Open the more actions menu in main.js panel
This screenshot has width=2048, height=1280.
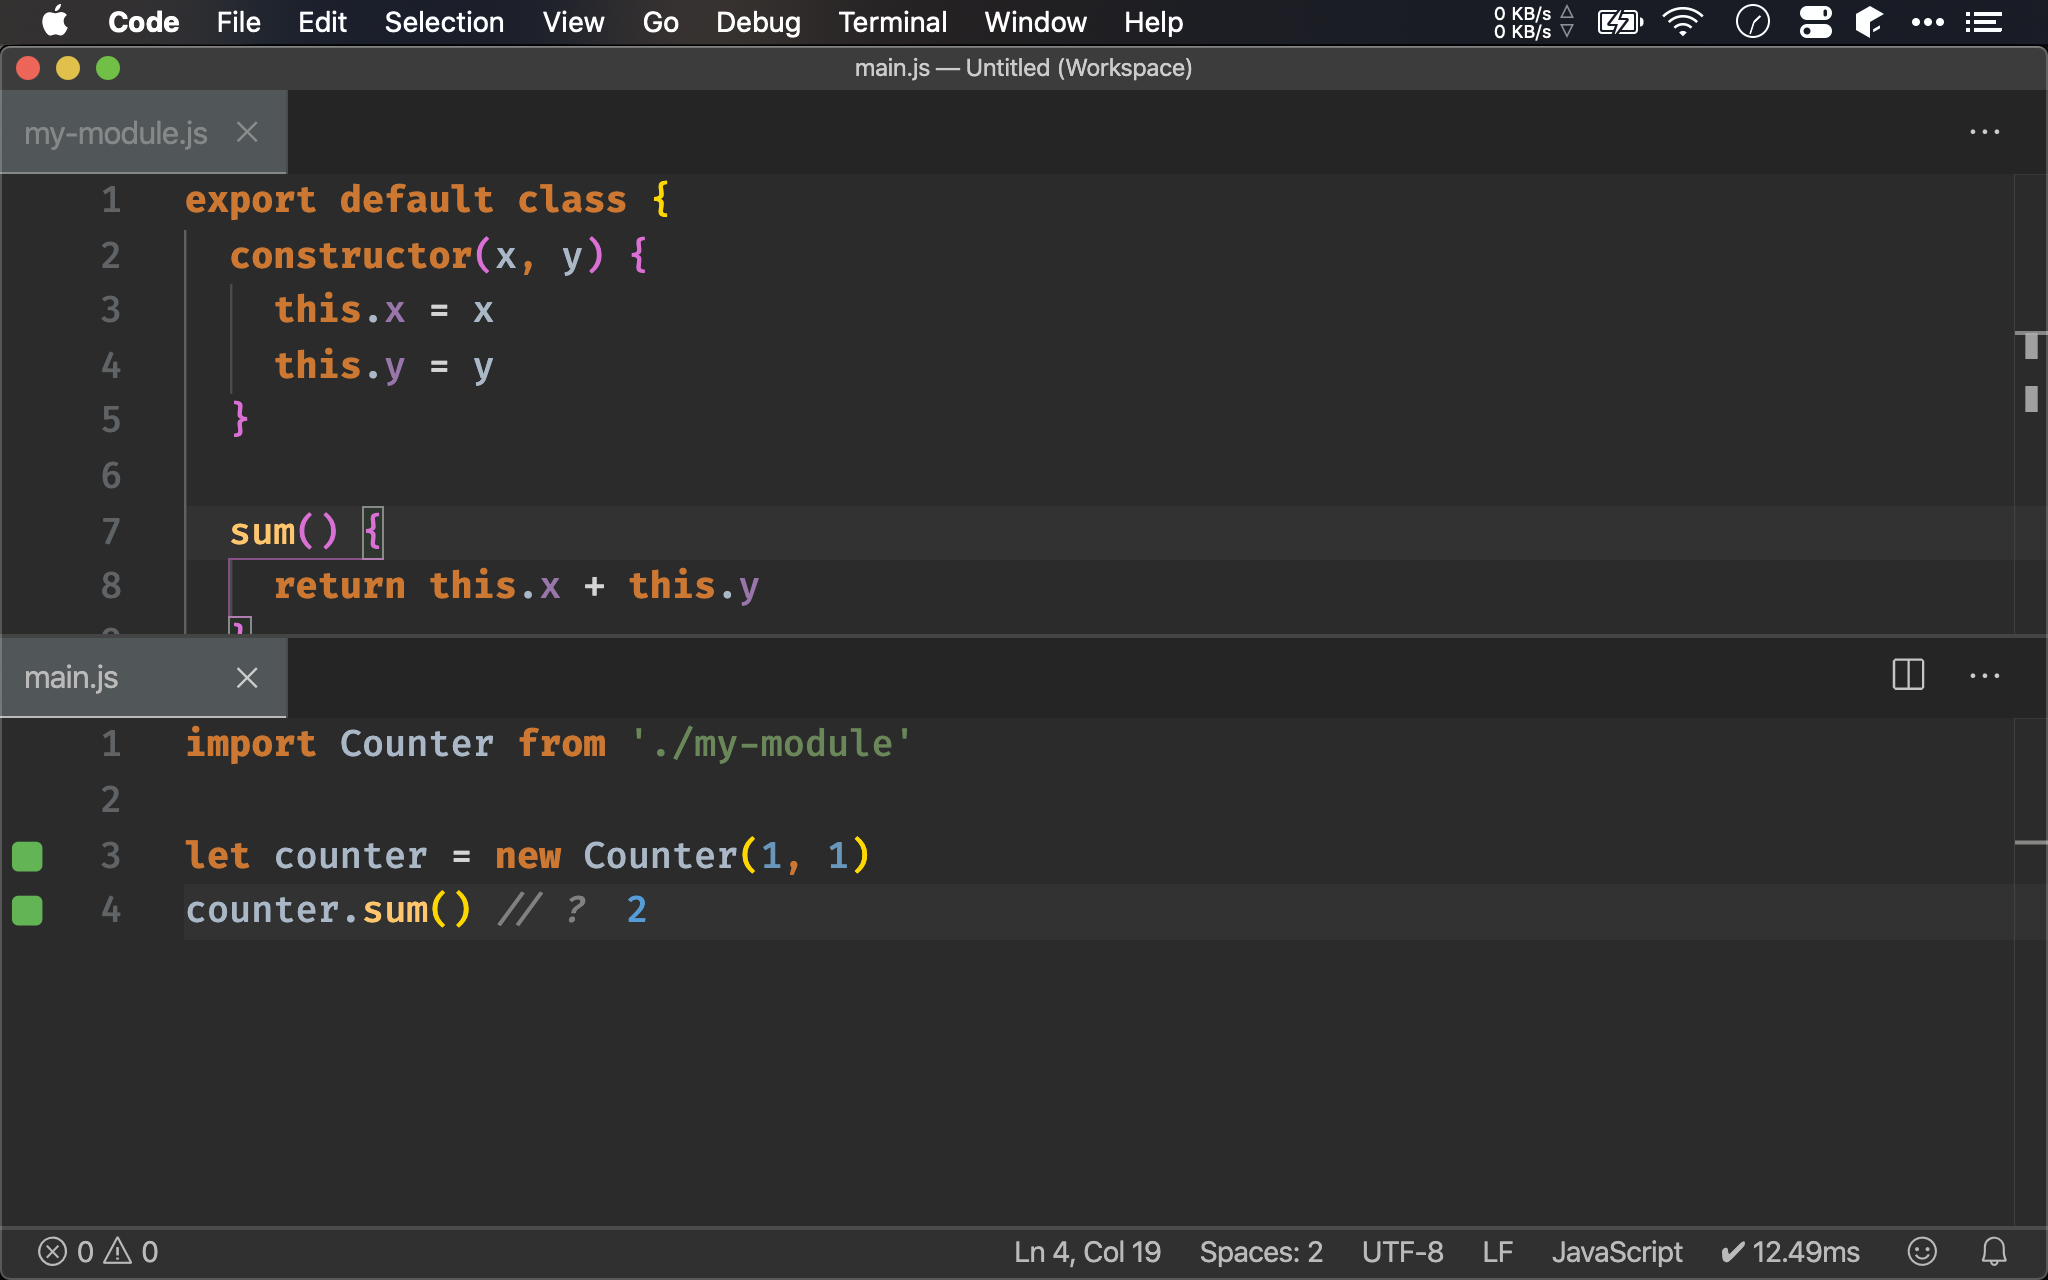click(x=1985, y=675)
